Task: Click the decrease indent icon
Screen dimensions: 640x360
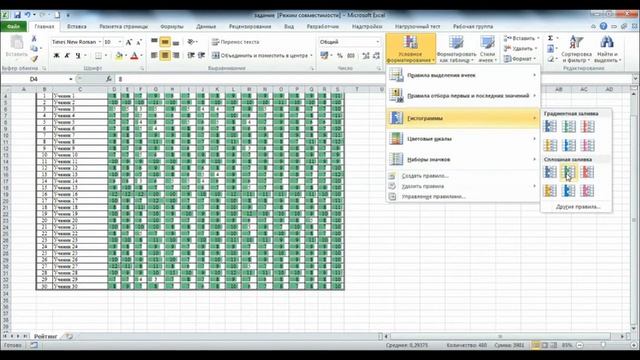Action: coord(191,56)
